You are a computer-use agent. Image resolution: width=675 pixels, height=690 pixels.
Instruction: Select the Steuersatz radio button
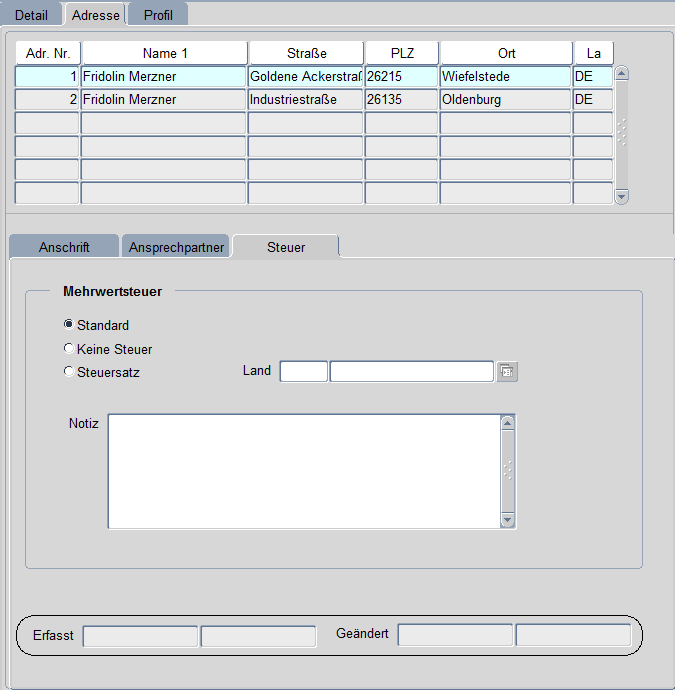pyautogui.click(x=69, y=372)
